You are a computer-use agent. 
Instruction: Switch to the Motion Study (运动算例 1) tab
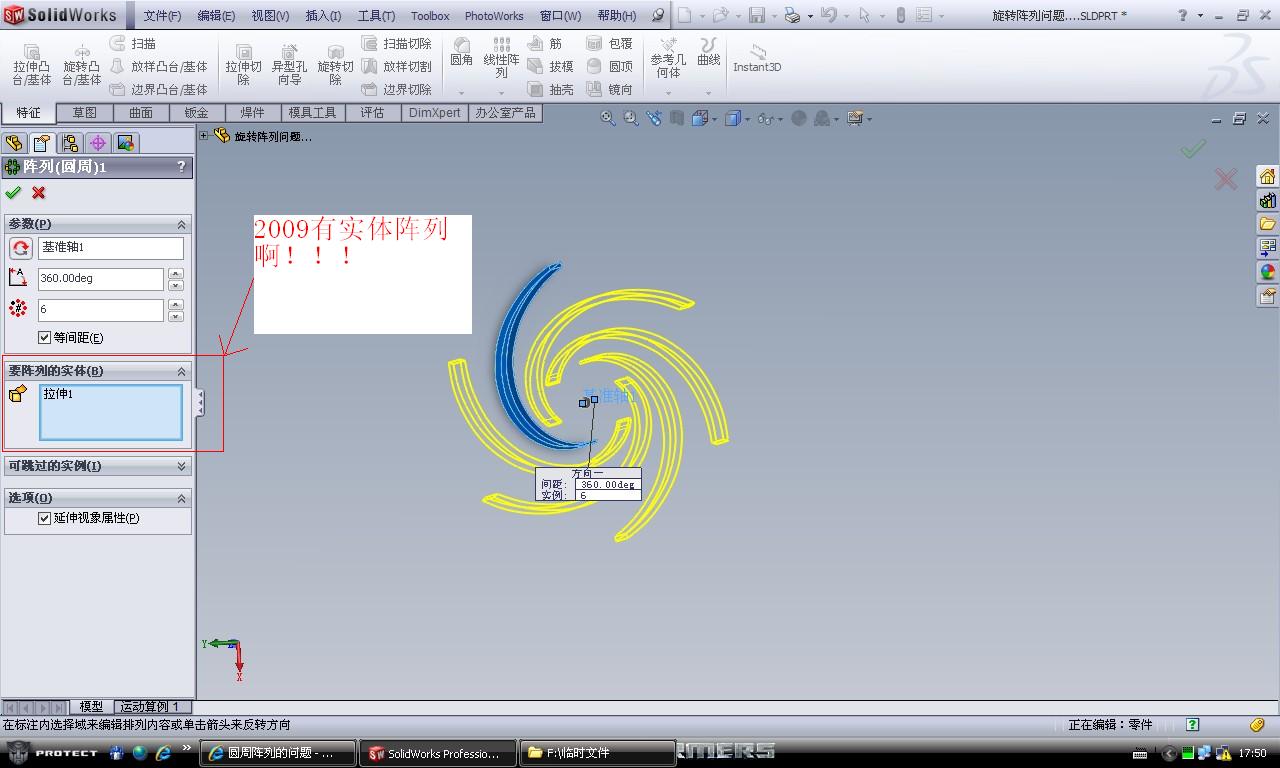click(150, 707)
